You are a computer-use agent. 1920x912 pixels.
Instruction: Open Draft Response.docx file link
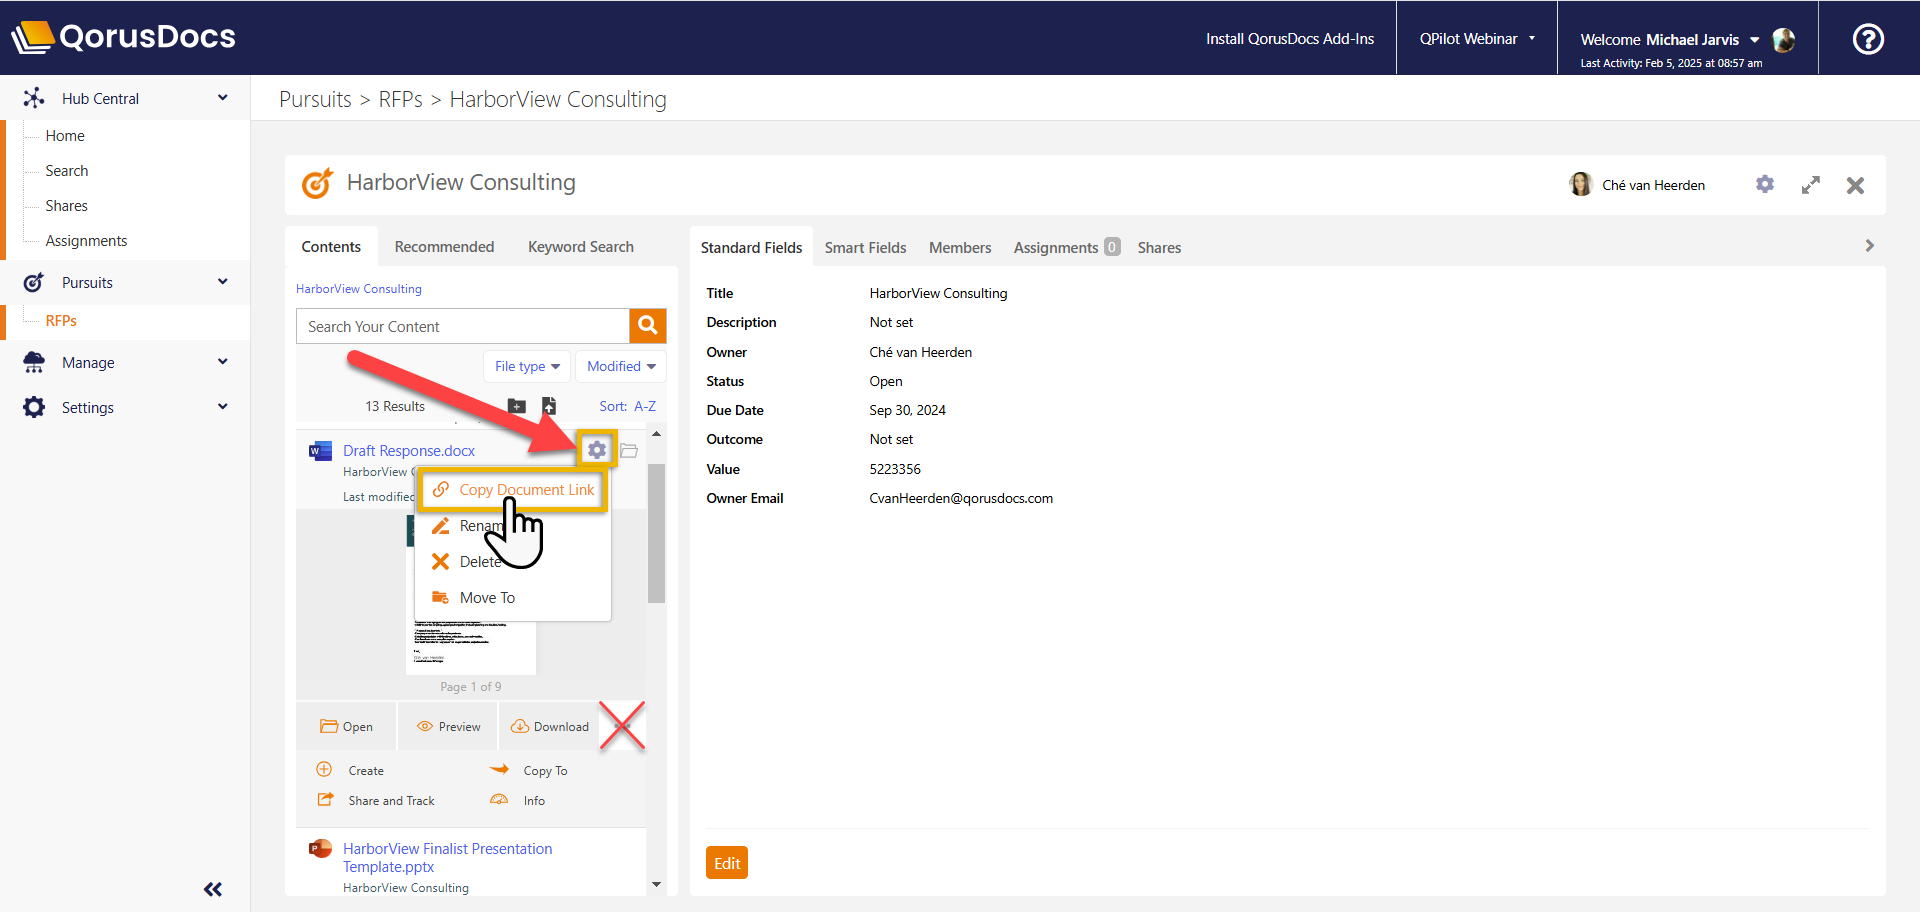coord(409,451)
